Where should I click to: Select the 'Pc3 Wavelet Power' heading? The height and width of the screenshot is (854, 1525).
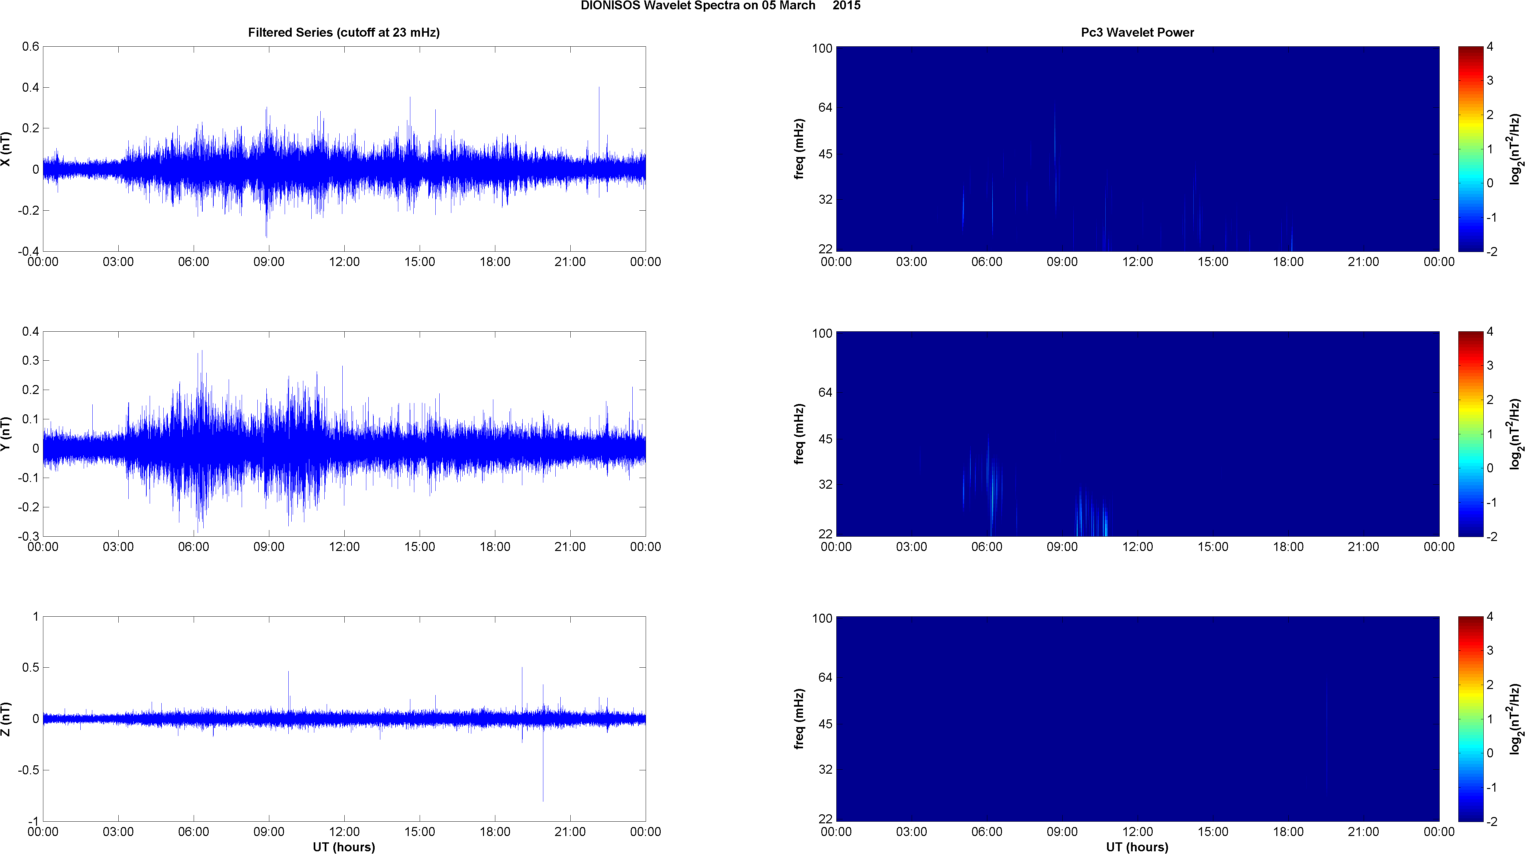1137,33
